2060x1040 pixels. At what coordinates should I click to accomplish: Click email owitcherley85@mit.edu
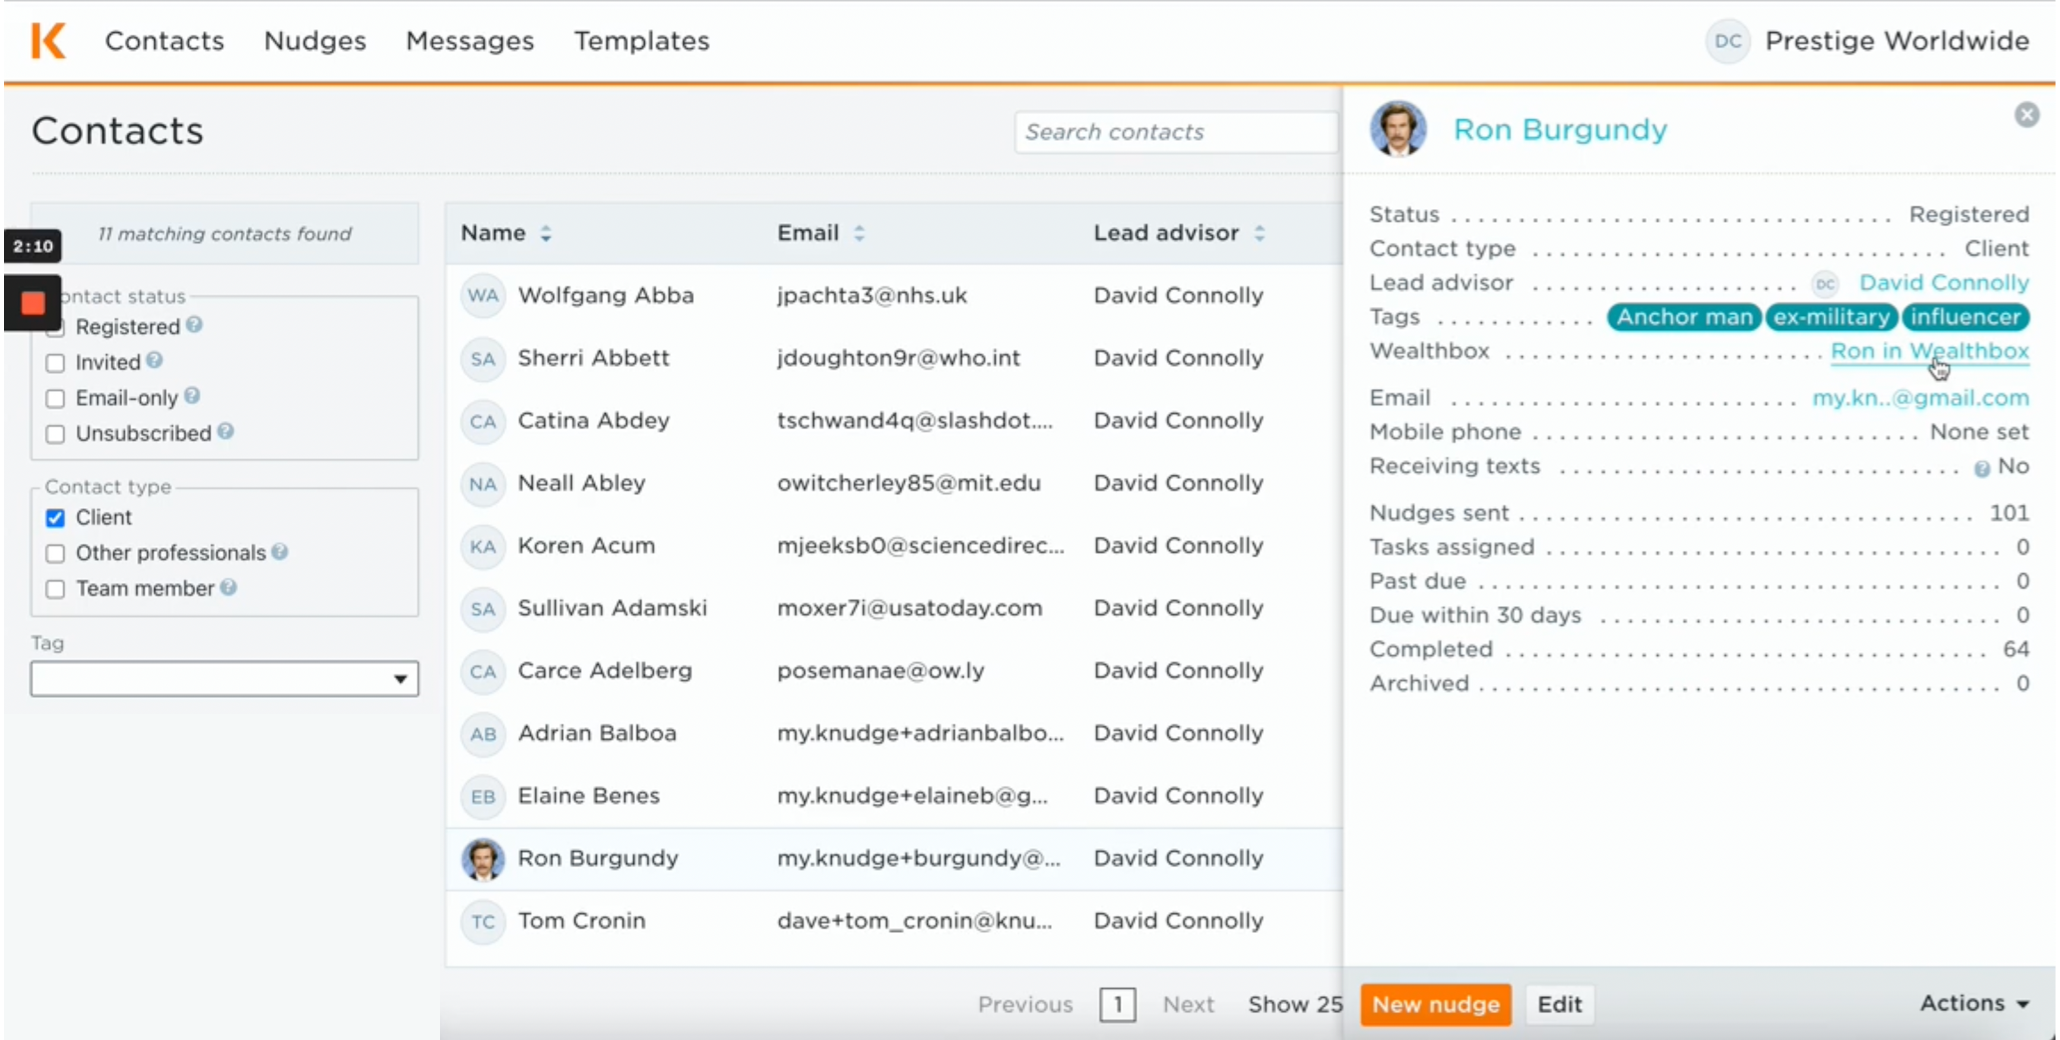908,483
